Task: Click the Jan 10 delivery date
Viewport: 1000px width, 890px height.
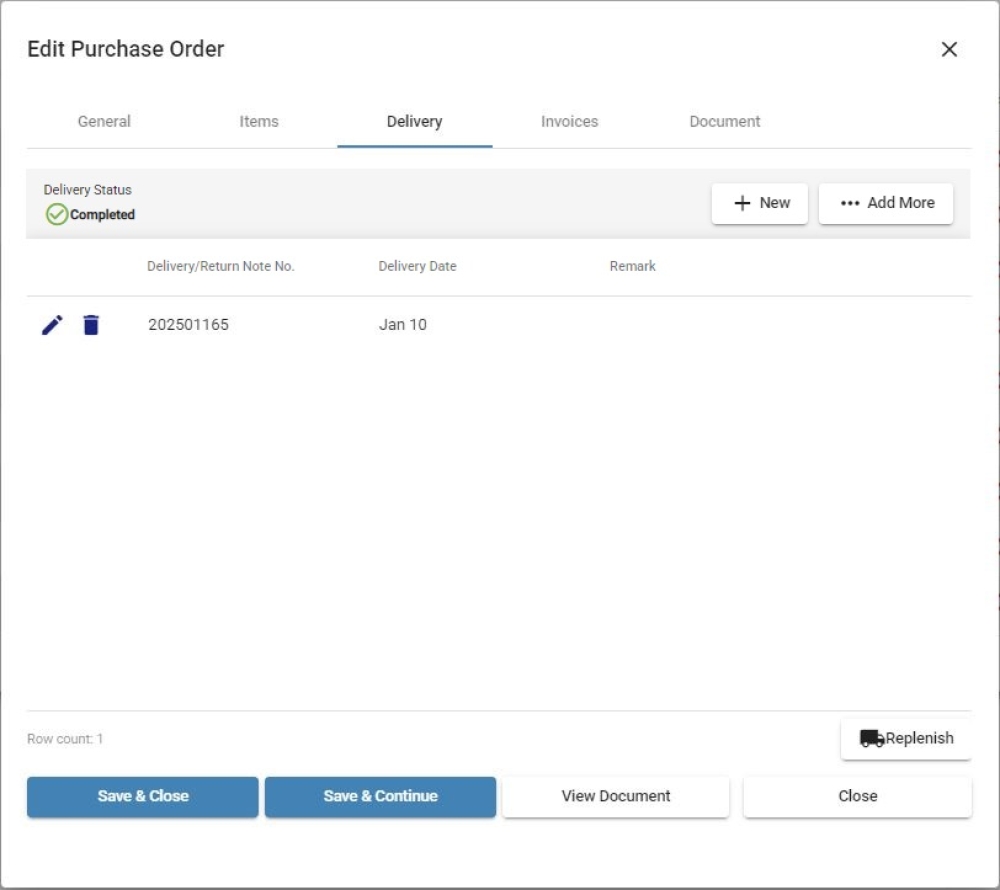Action: tap(402, 325)
